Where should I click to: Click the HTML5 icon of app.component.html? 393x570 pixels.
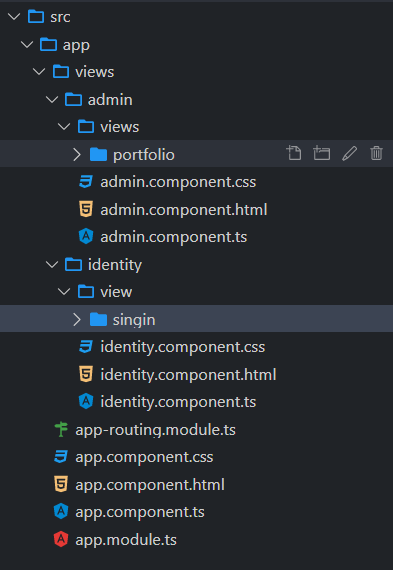pyautogui.click(x=61, y=484)
